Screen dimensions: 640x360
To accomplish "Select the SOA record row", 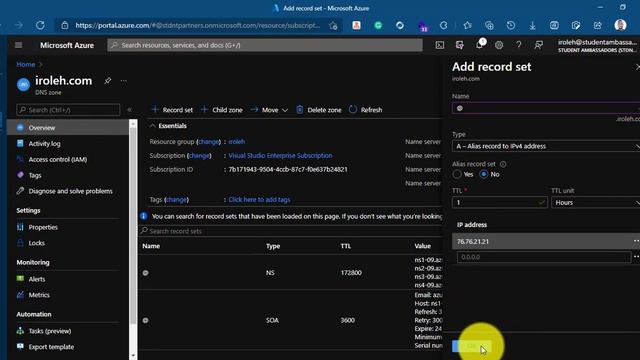I will [x=291, y=320].
